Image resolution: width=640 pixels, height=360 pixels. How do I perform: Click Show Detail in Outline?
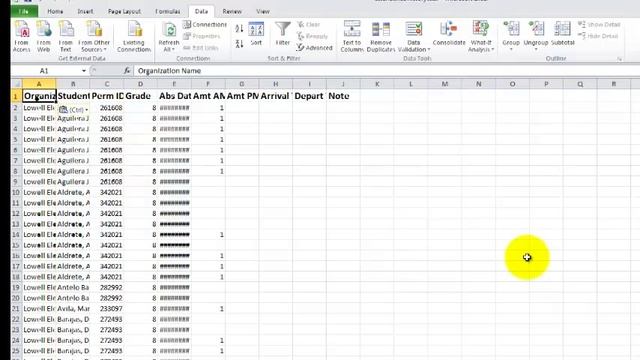[599, 24]
